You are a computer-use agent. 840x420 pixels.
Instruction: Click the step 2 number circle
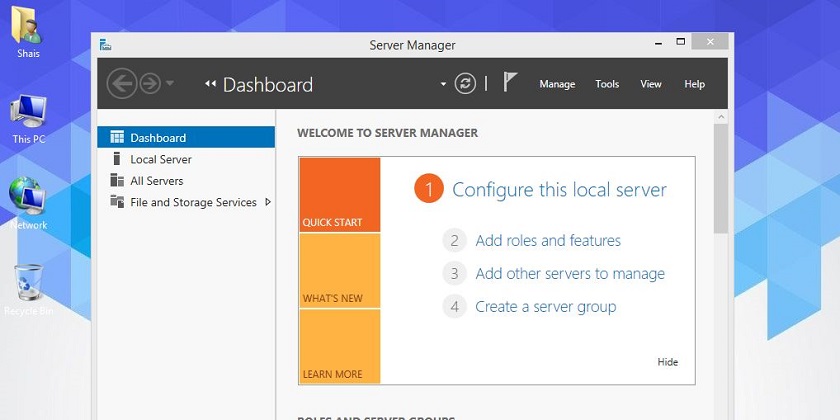point(454,241)
